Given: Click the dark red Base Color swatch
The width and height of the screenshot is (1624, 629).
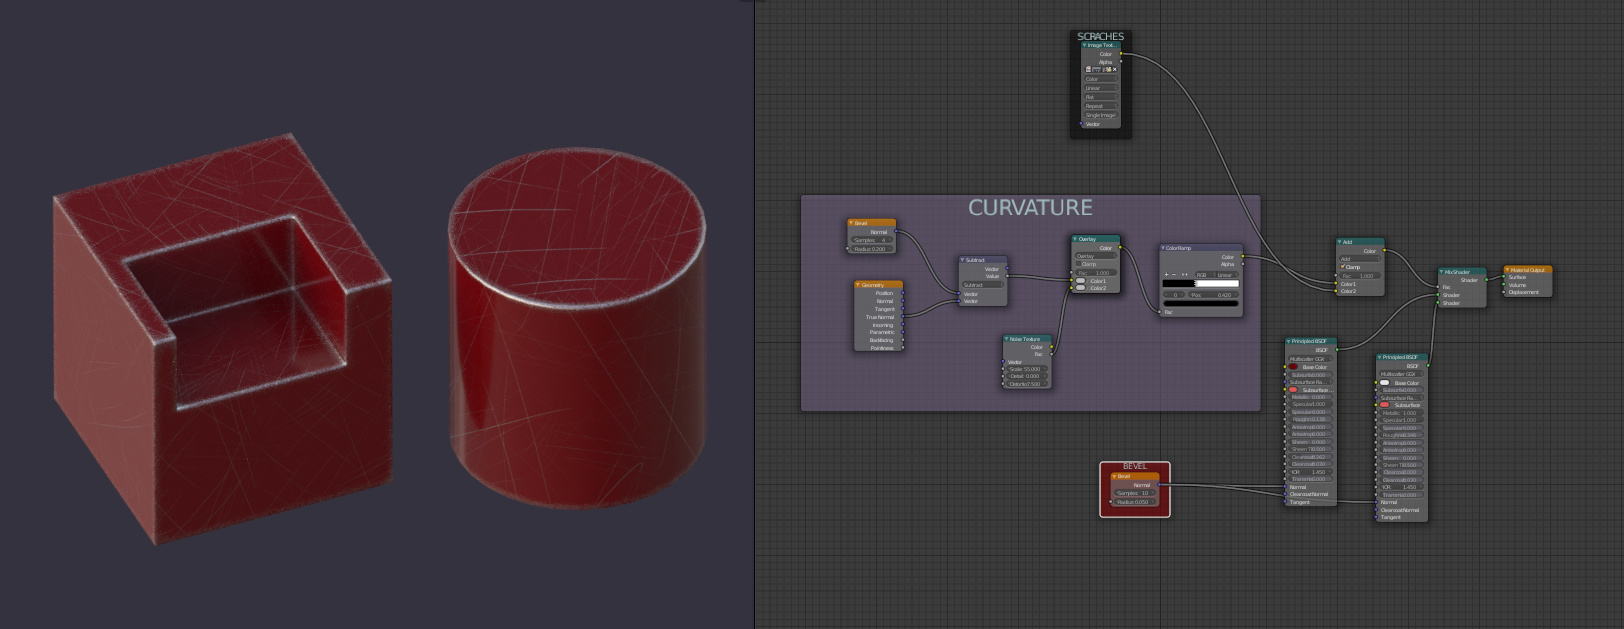Looking at the screenshot, I should click(x=1293, y=367).
